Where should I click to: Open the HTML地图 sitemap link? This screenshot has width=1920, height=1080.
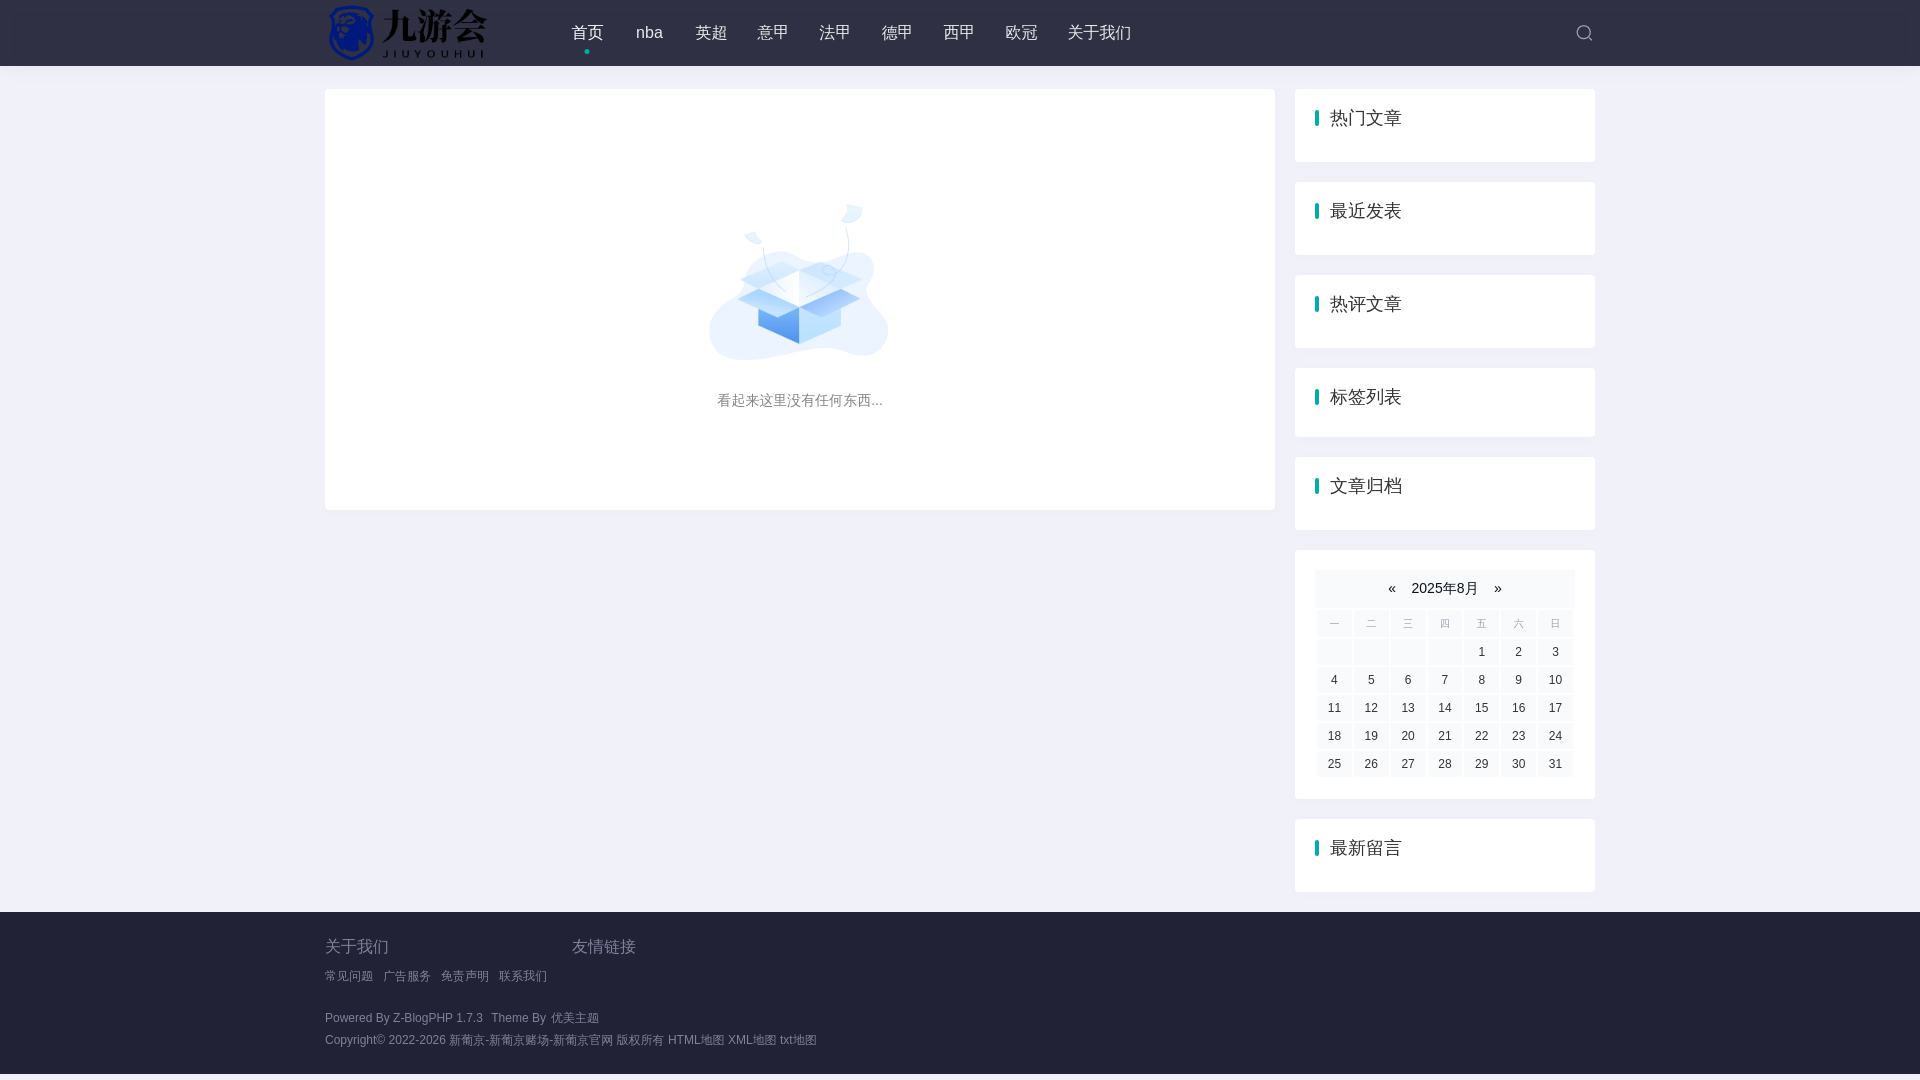pos(696,1040)
